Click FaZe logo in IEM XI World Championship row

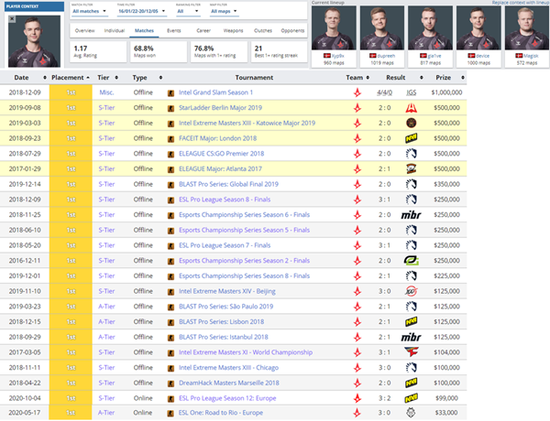411,352
